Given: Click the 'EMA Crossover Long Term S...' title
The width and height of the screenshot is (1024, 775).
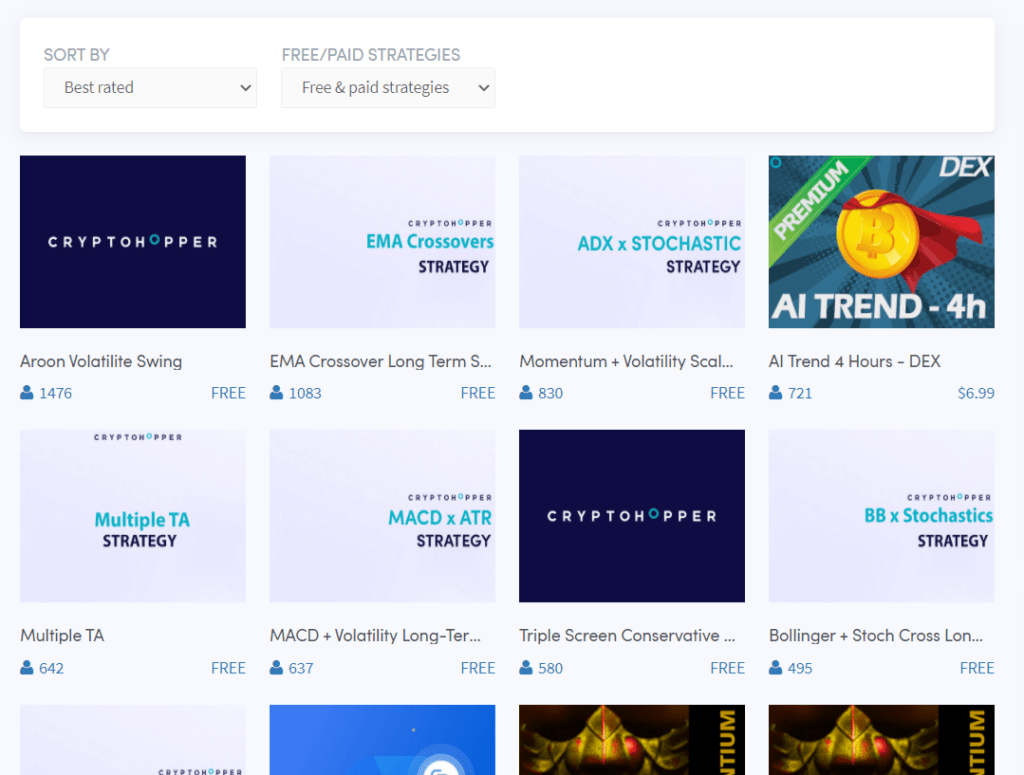Looking at the screenshot, I should (x=380, y=361).
